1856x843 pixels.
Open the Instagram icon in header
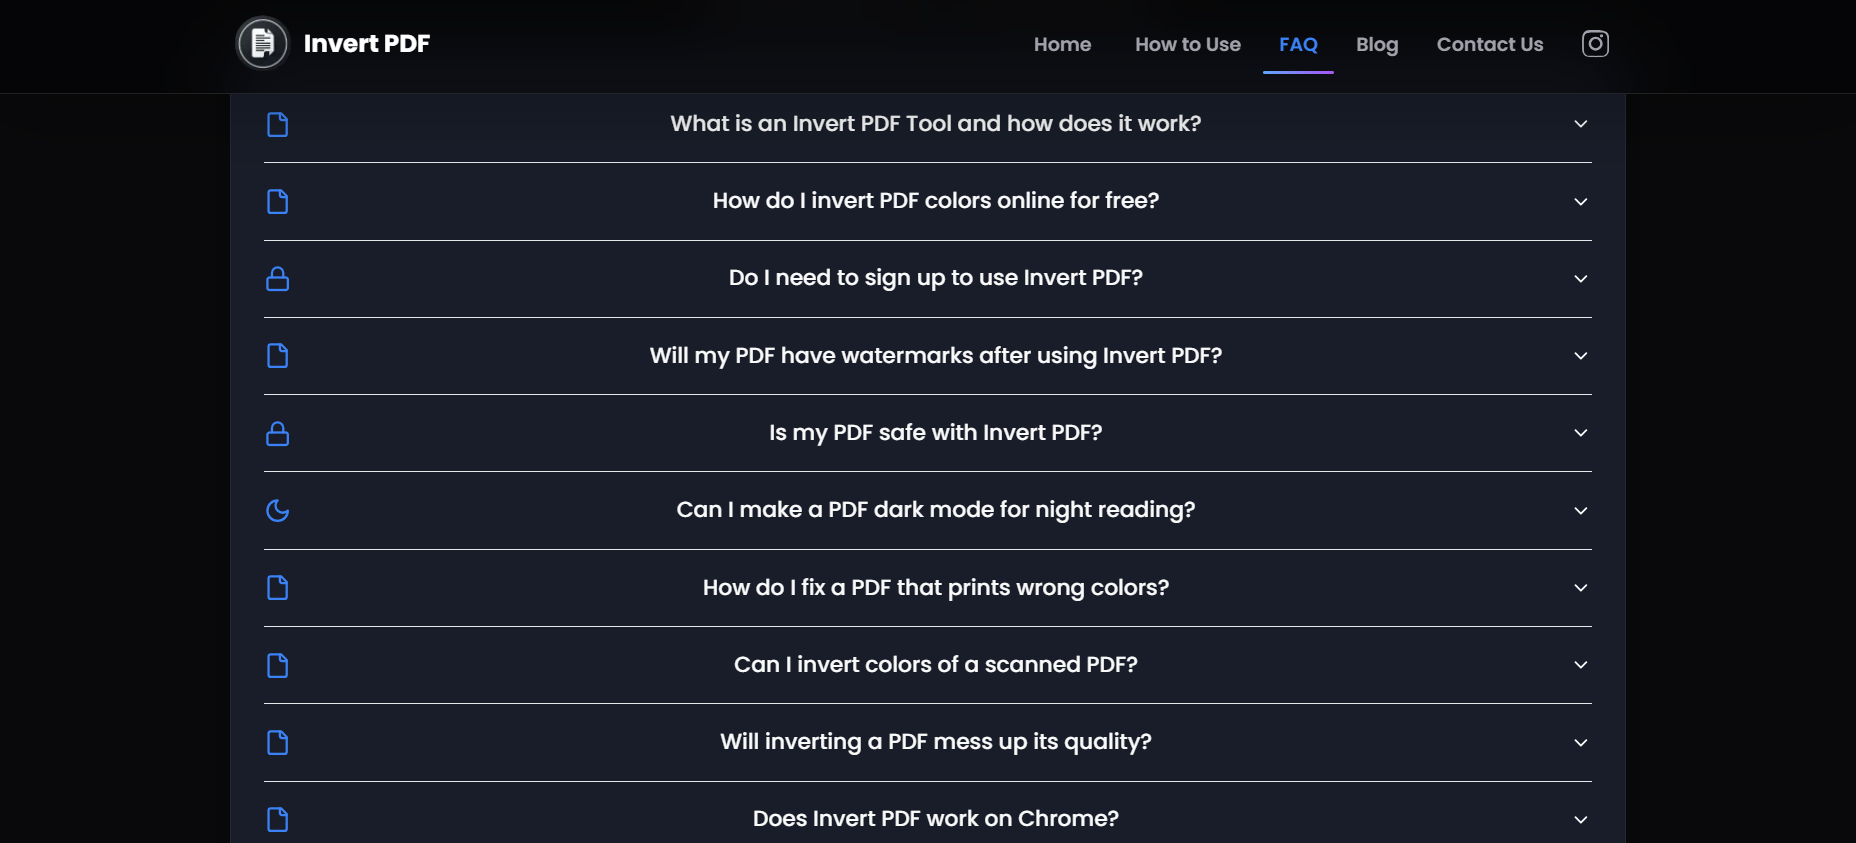1595,44
